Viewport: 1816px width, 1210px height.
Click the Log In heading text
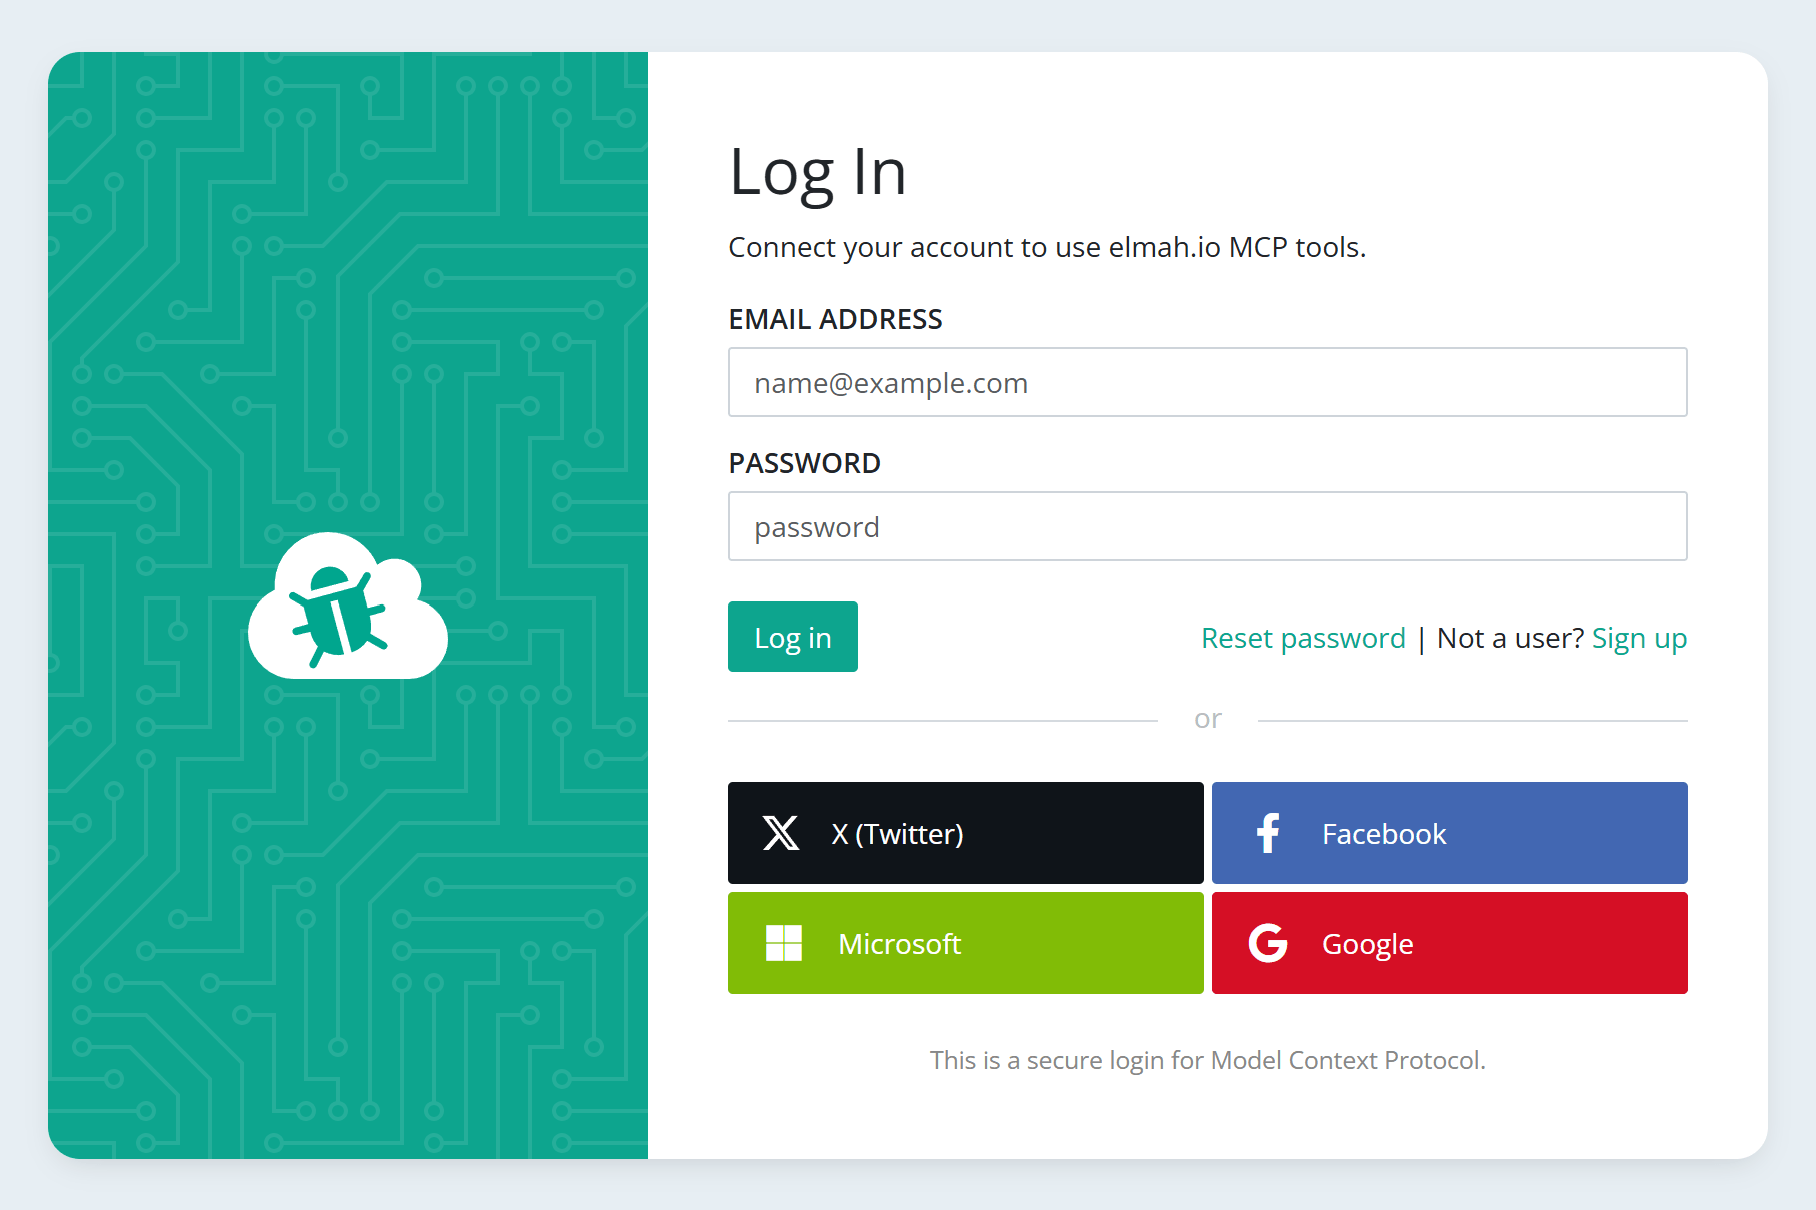[817, 173]
